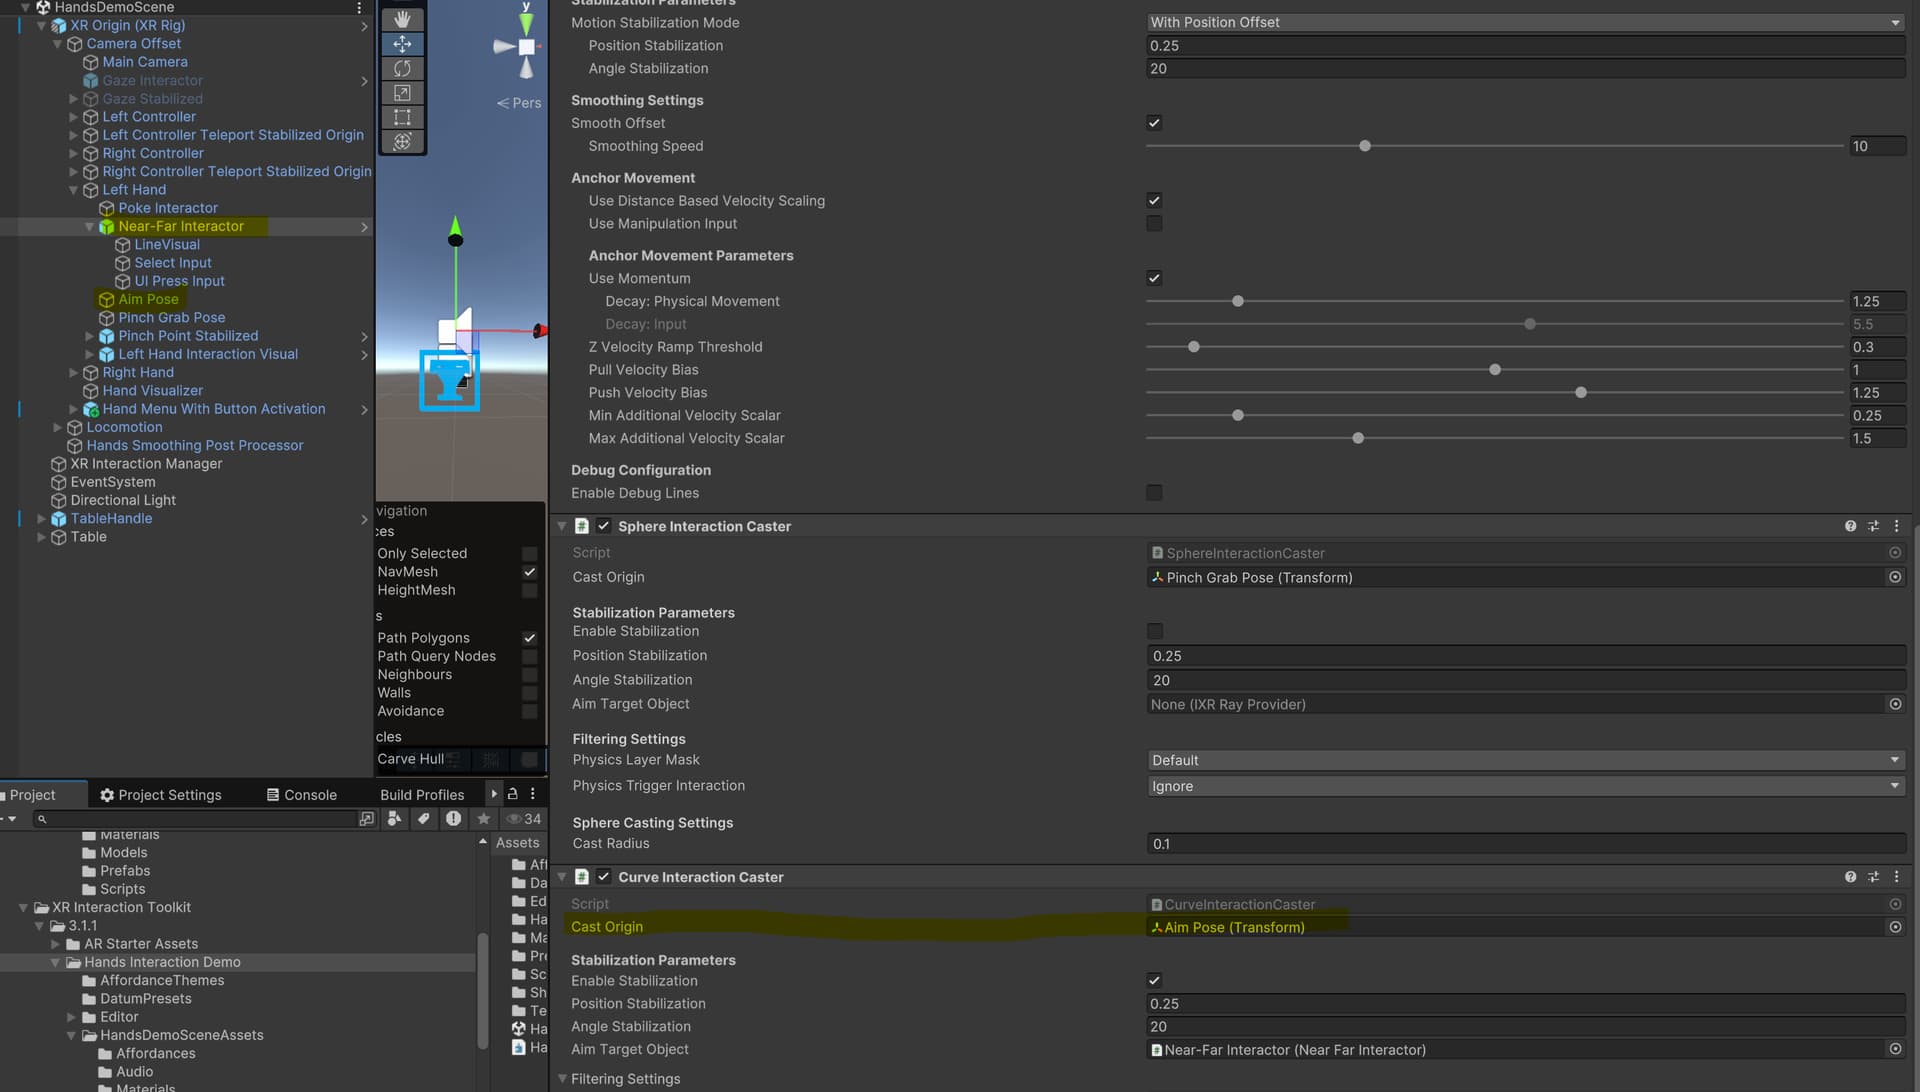Uncheck the NavMesh display checkbox
This screenshot has height=1092, width=1920.
tap(529, 572)
